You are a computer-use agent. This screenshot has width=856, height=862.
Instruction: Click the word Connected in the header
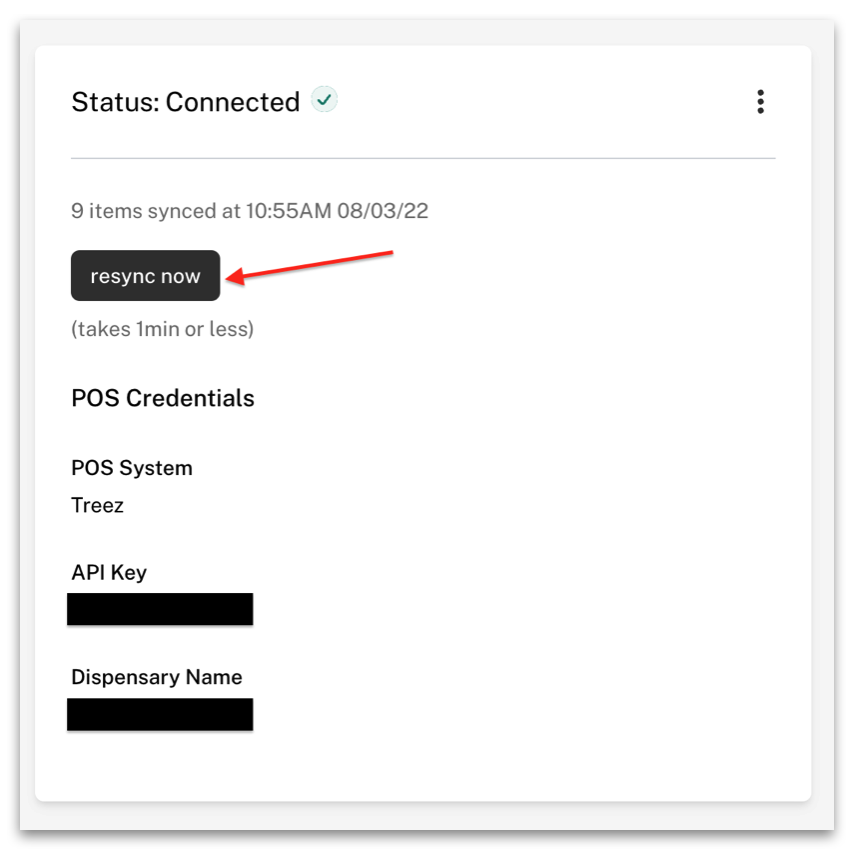pos(233,102)
